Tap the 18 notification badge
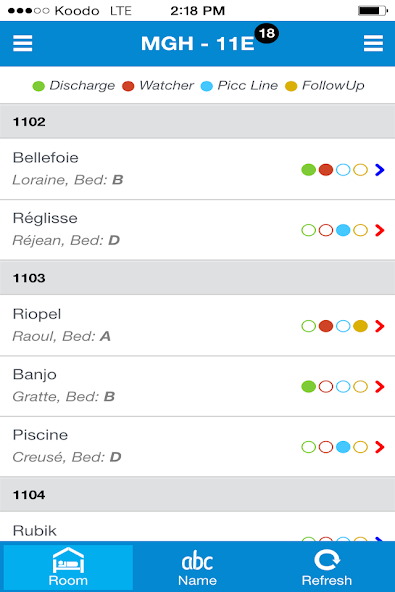 click(x=267, y=34)
